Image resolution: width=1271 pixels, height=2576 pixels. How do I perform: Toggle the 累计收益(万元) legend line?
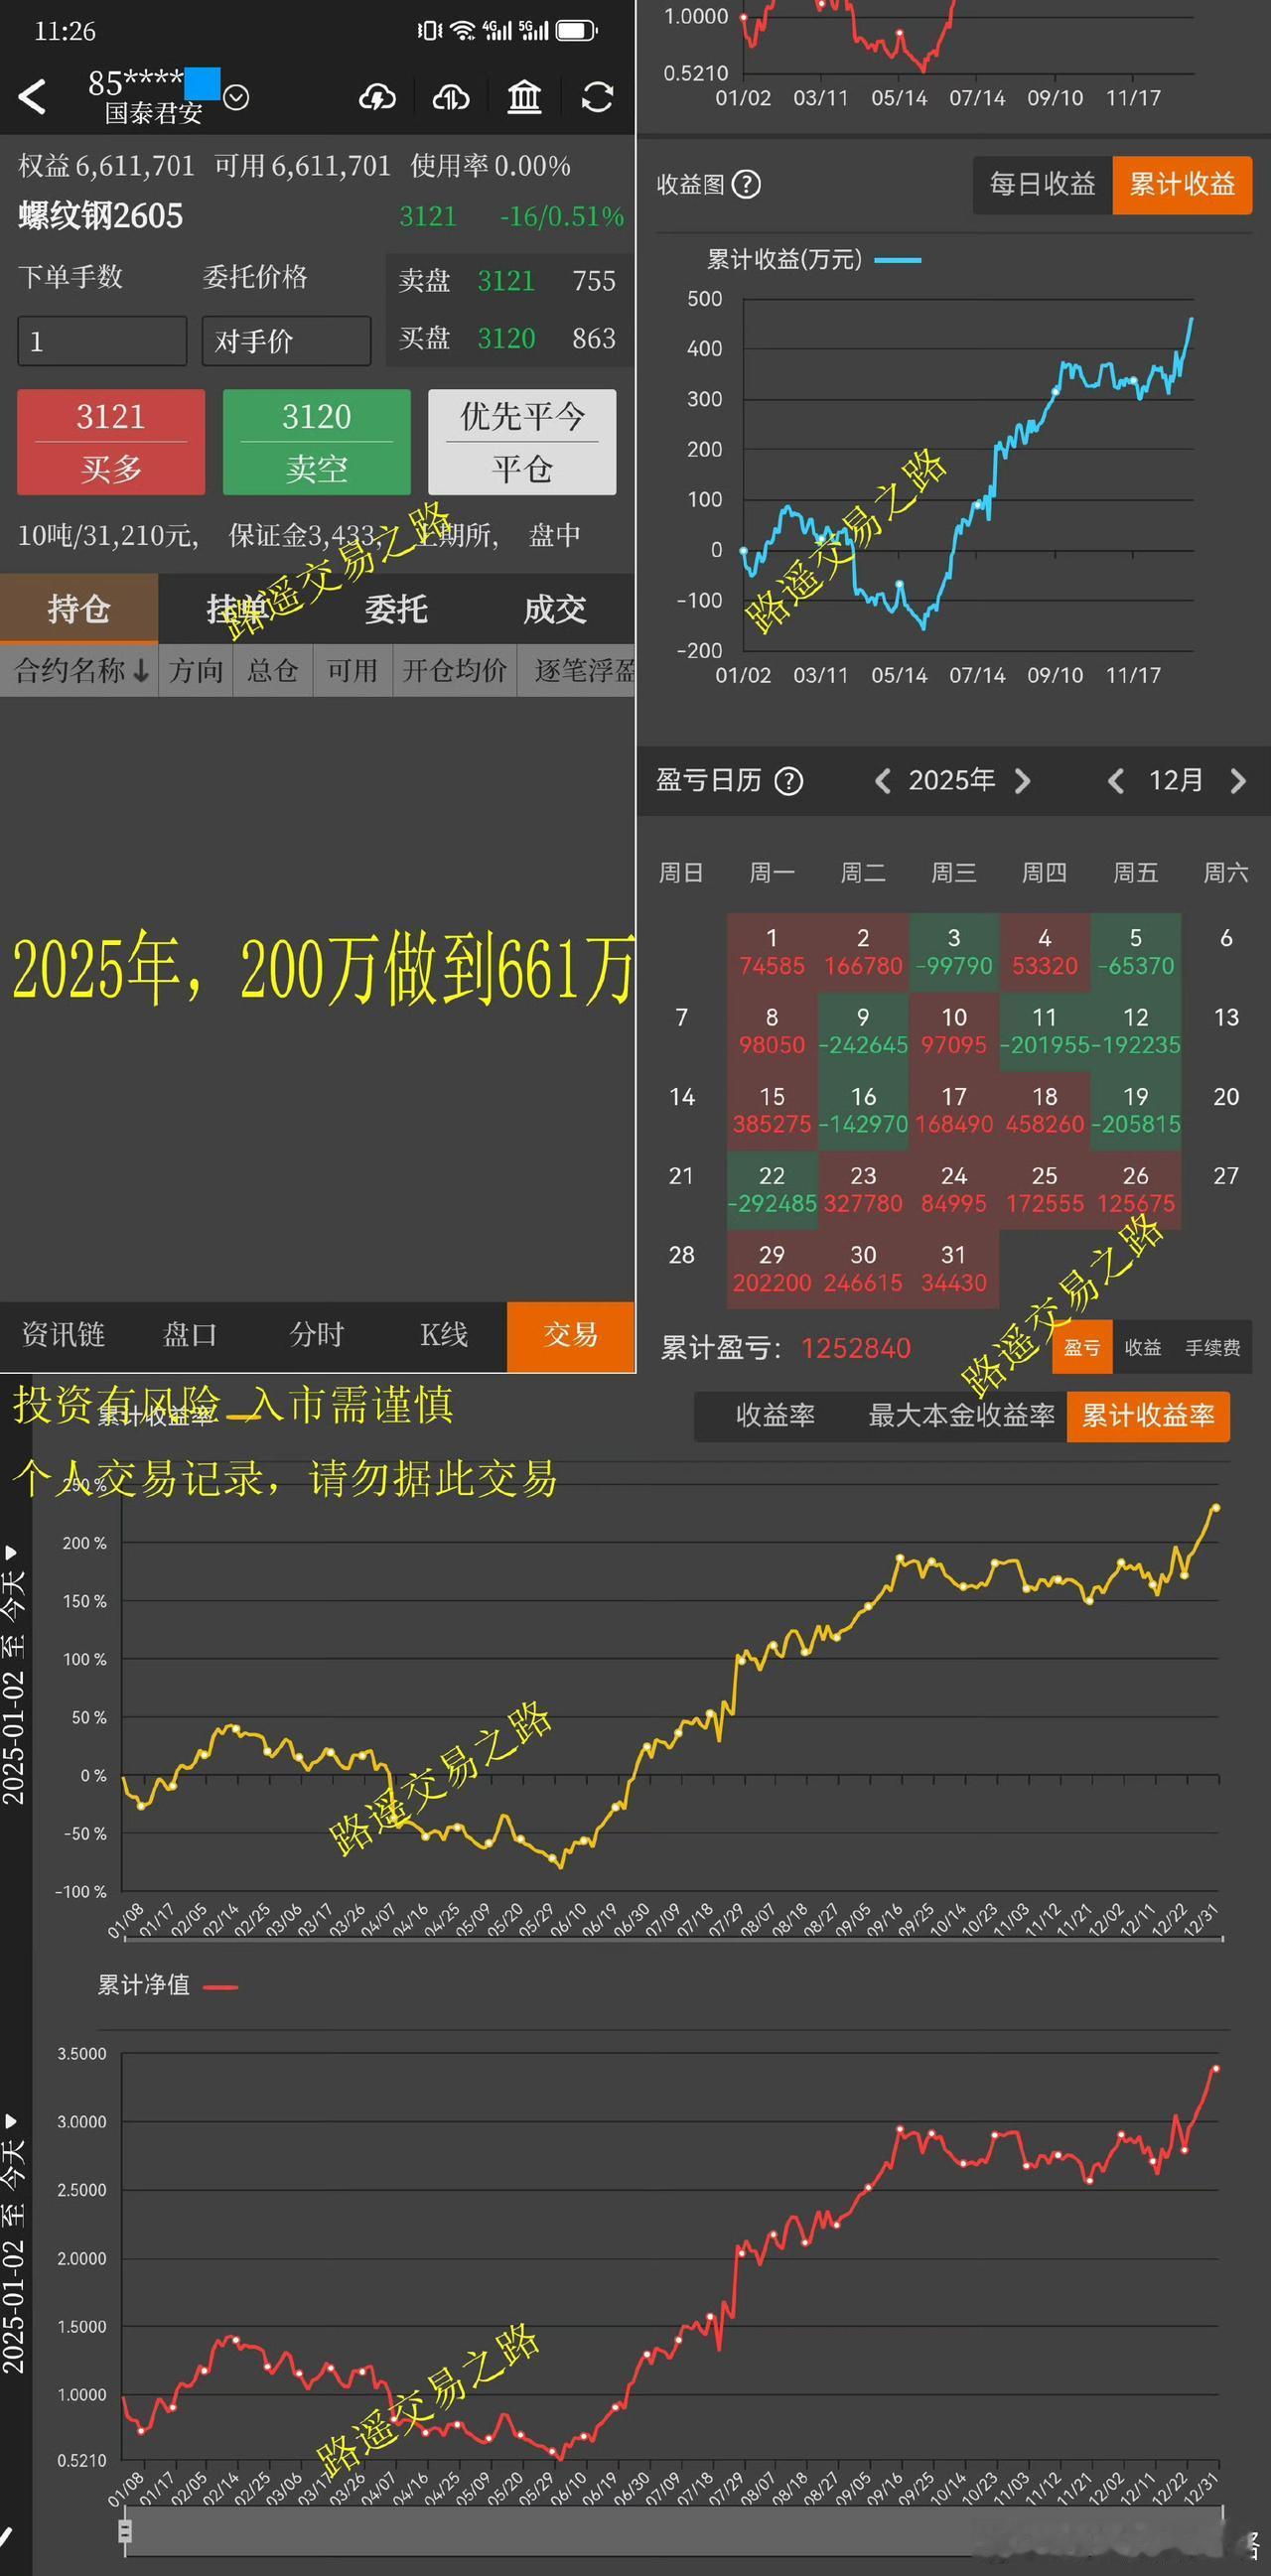[x=814, y=260]
